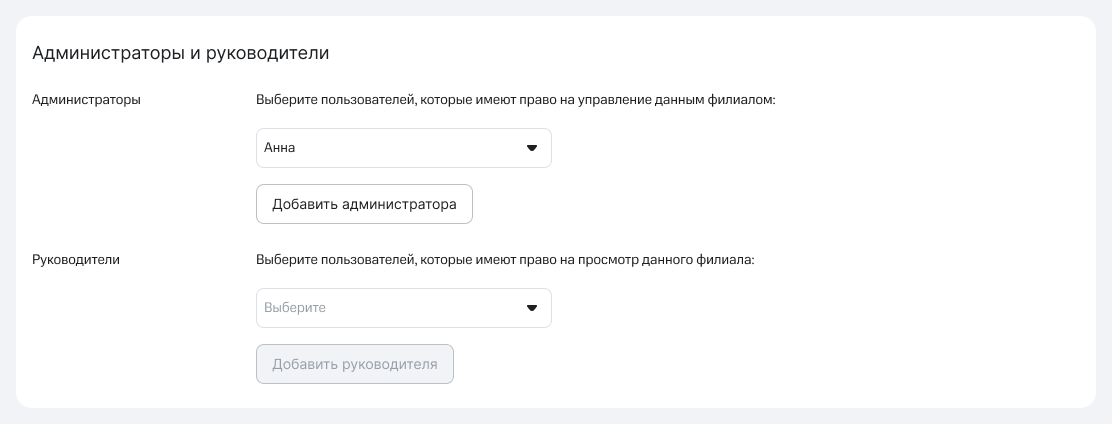Click the word "руководители" in the section heading

point(267,53)
